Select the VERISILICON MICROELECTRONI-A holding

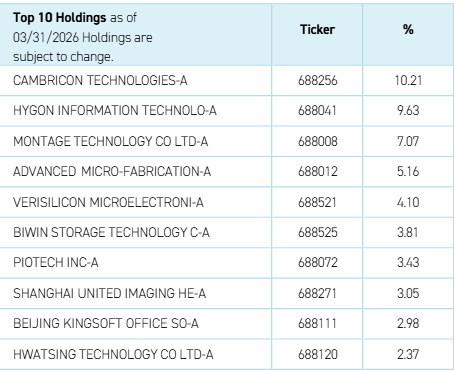point(108,202)
